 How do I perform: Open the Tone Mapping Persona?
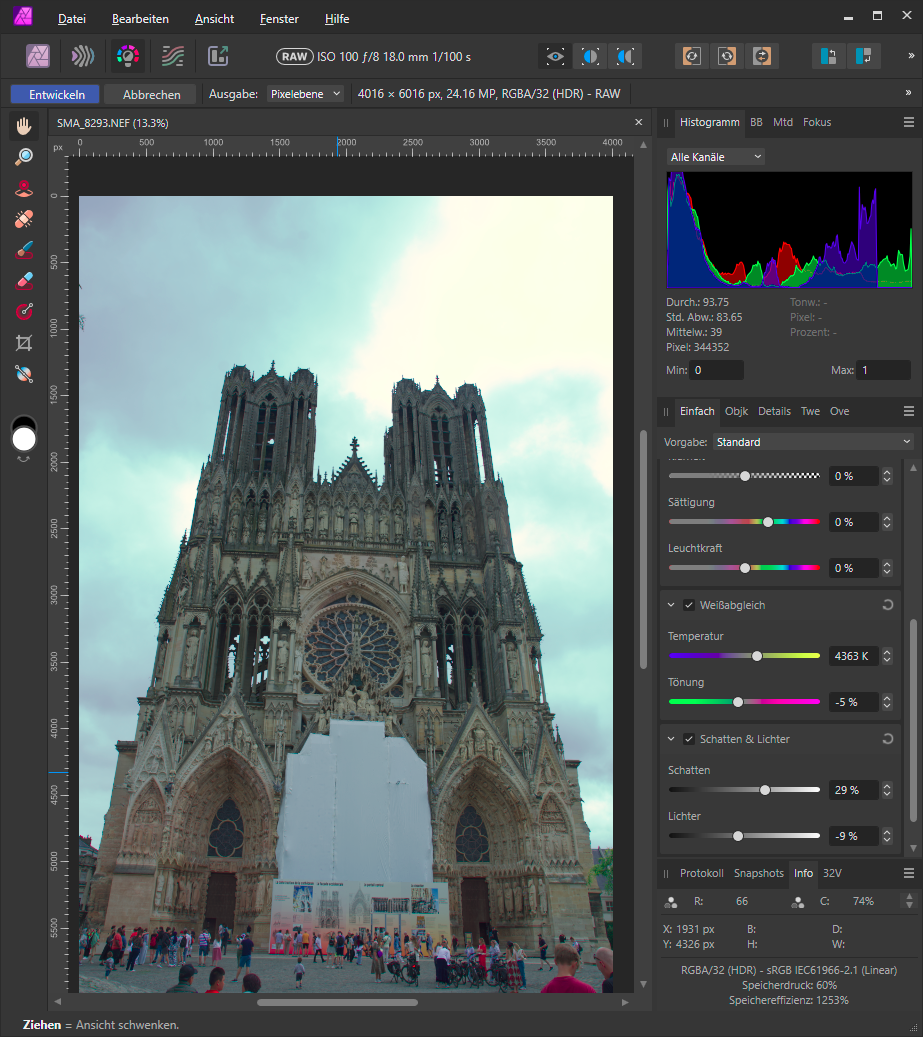[x=173, y=56]
